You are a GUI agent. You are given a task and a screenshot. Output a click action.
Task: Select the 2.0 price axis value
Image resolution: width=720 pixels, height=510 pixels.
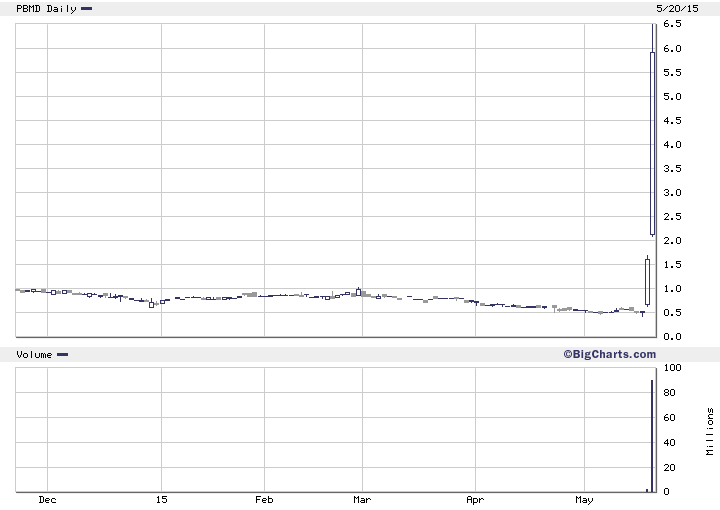672,241
